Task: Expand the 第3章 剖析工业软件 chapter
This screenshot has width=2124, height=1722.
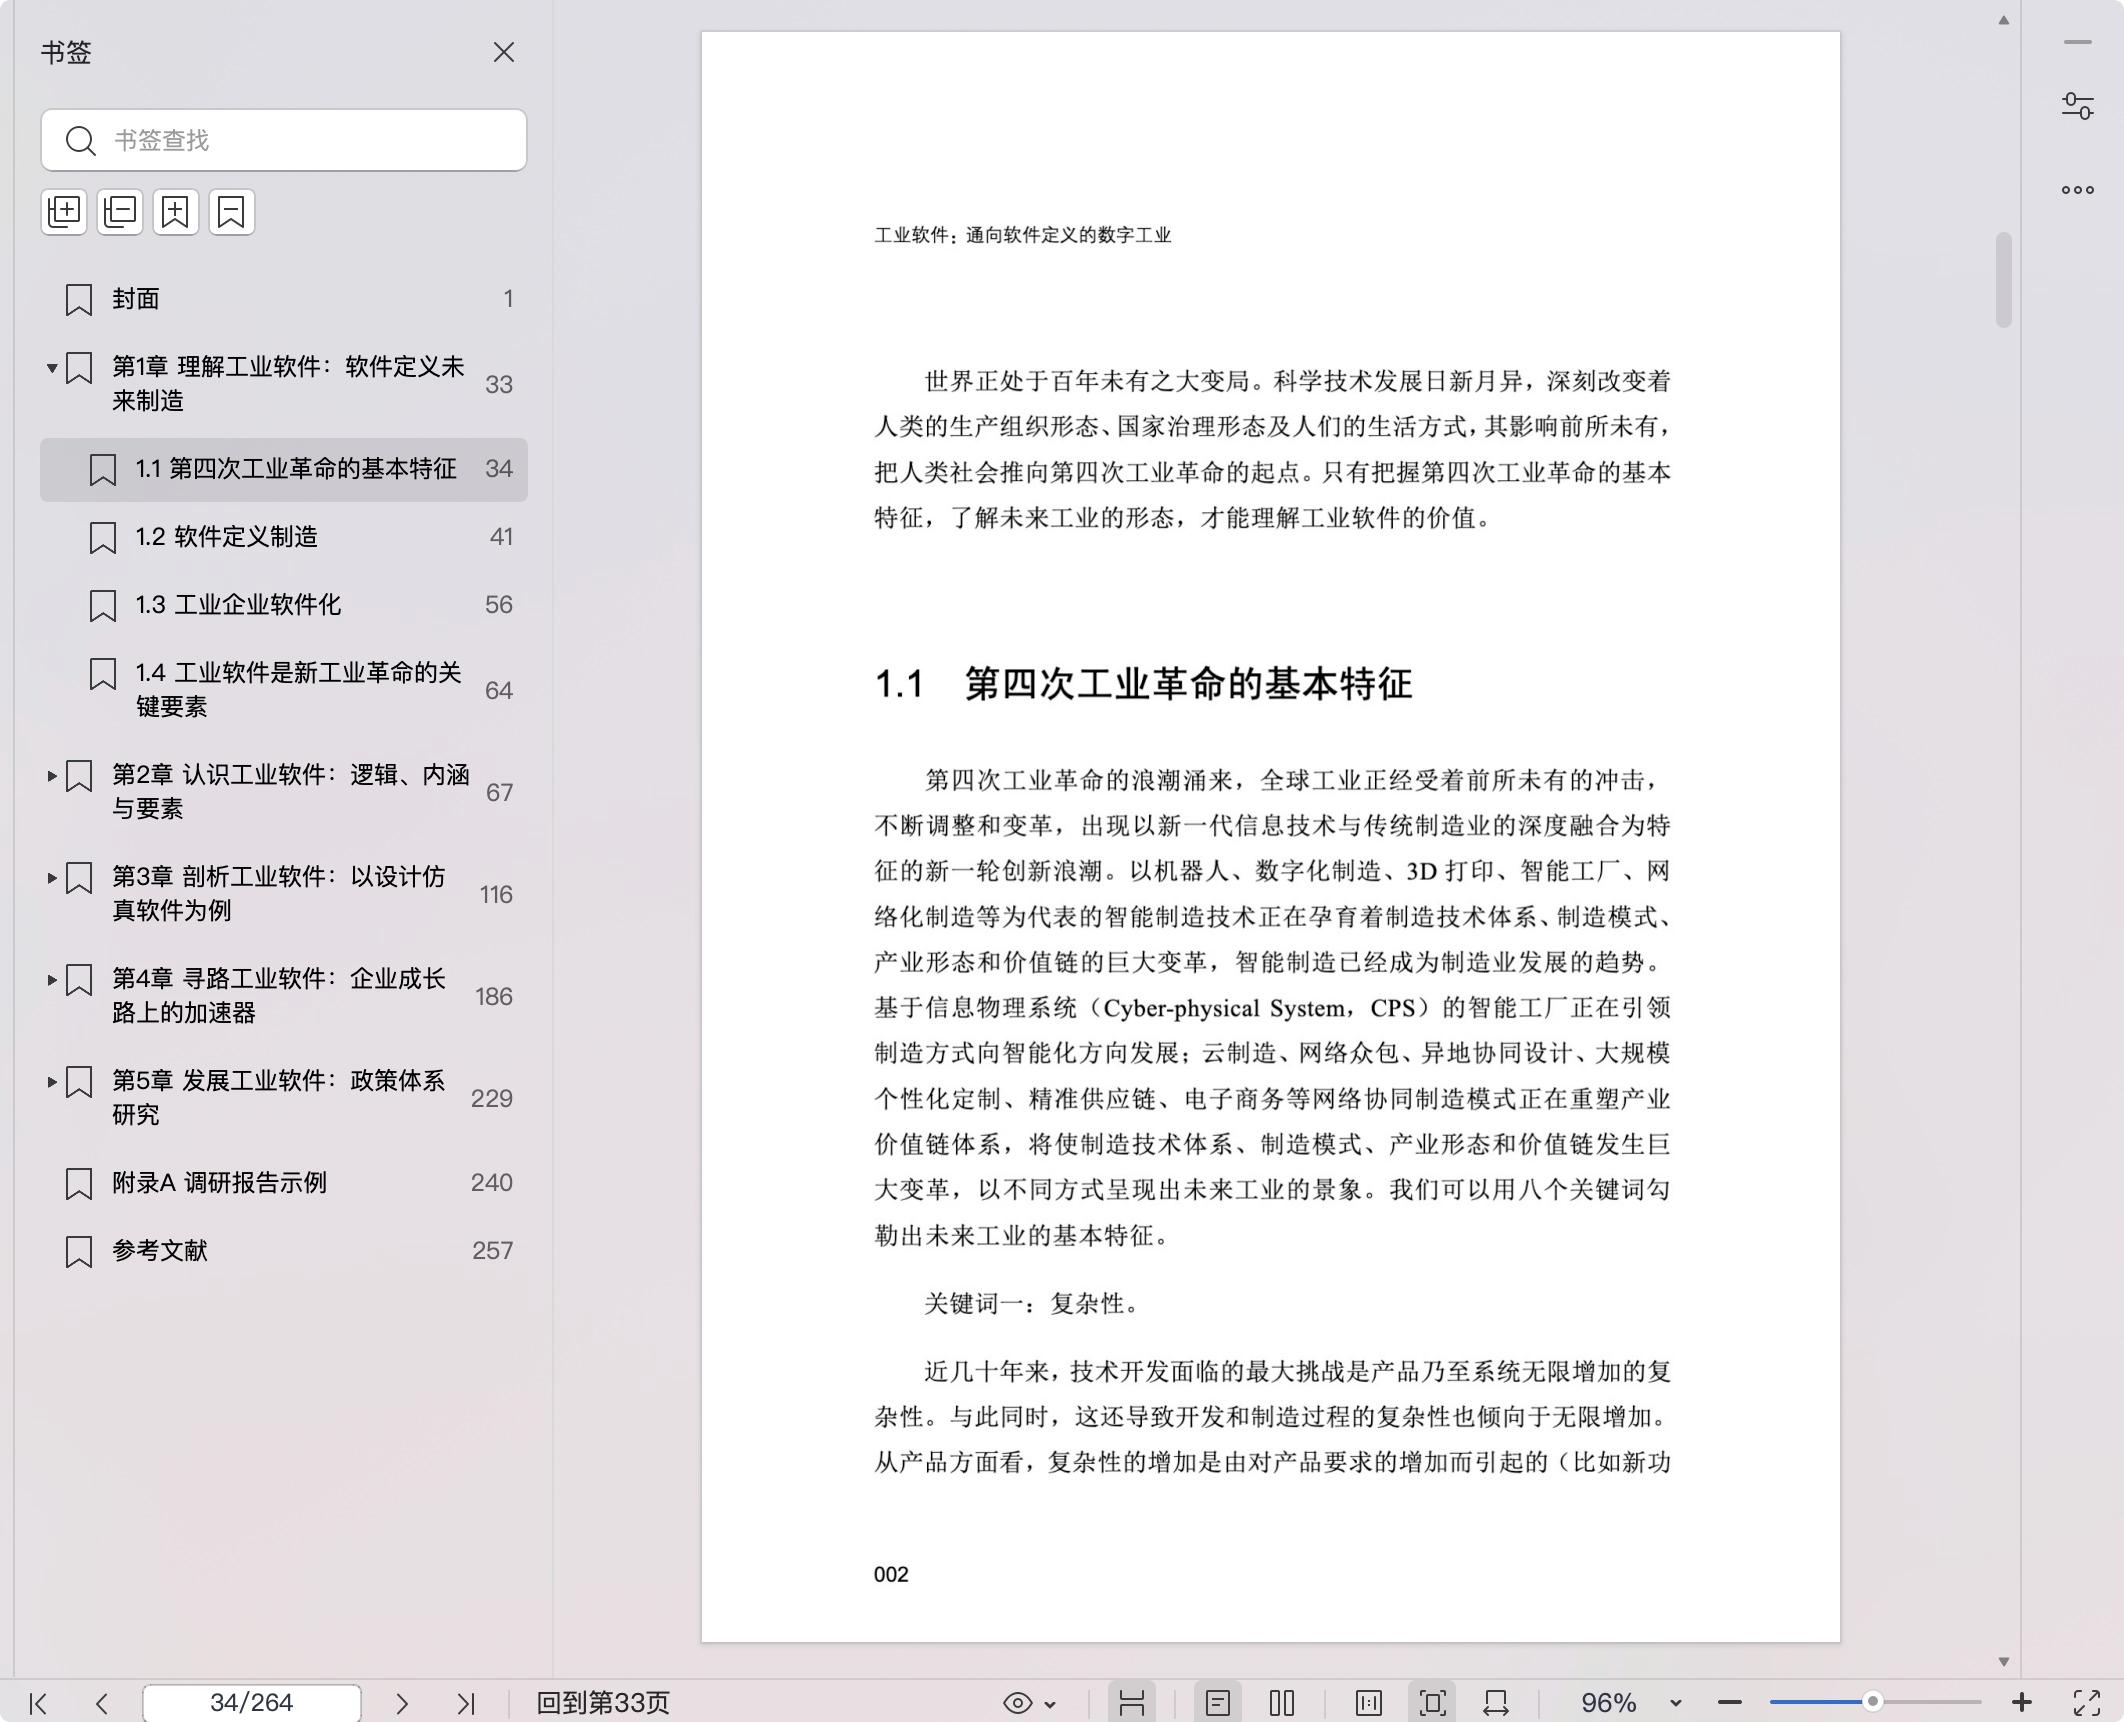Action: [52, 878]
